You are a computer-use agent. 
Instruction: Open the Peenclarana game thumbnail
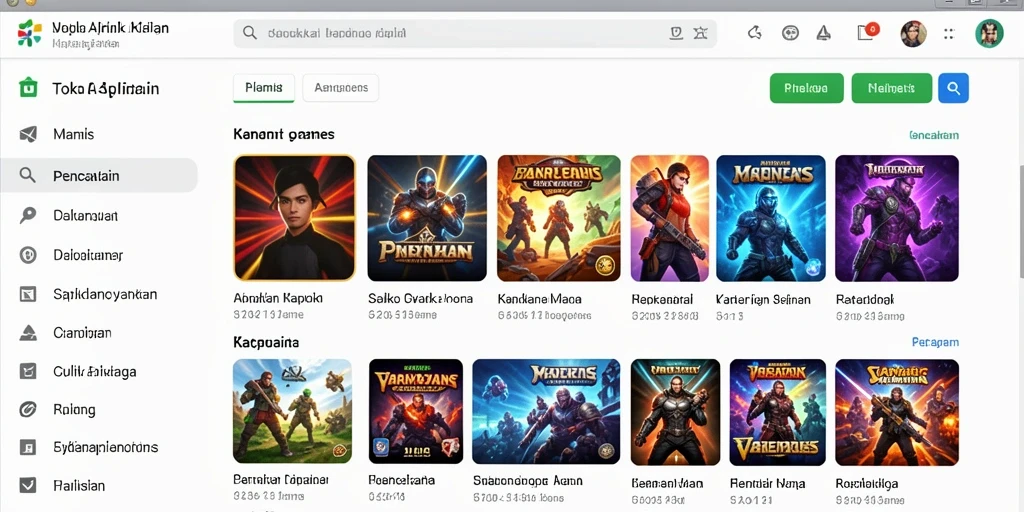coord(416,411)
